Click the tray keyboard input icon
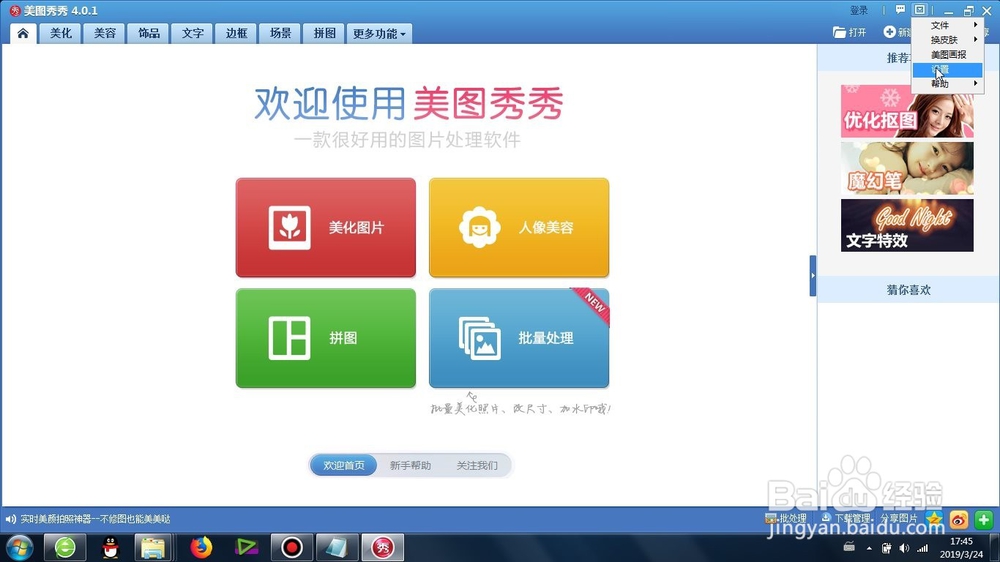The image size is (1000, 562). tap(849, 547)
